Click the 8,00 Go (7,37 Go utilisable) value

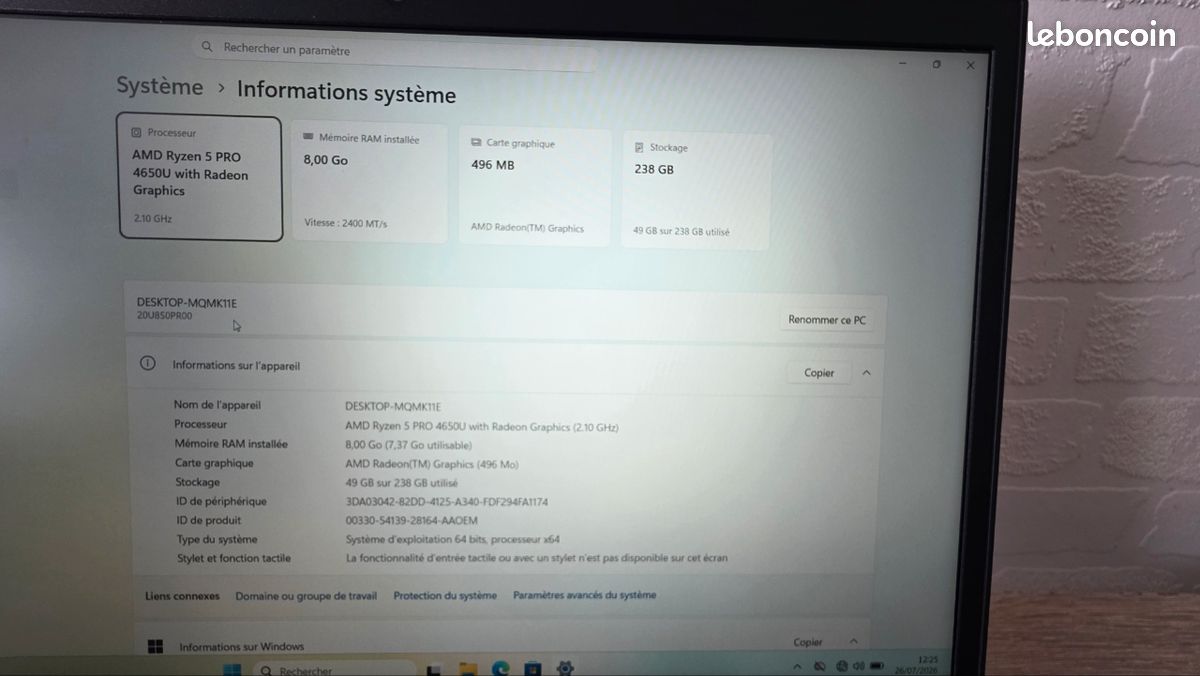tap(408, 445)
